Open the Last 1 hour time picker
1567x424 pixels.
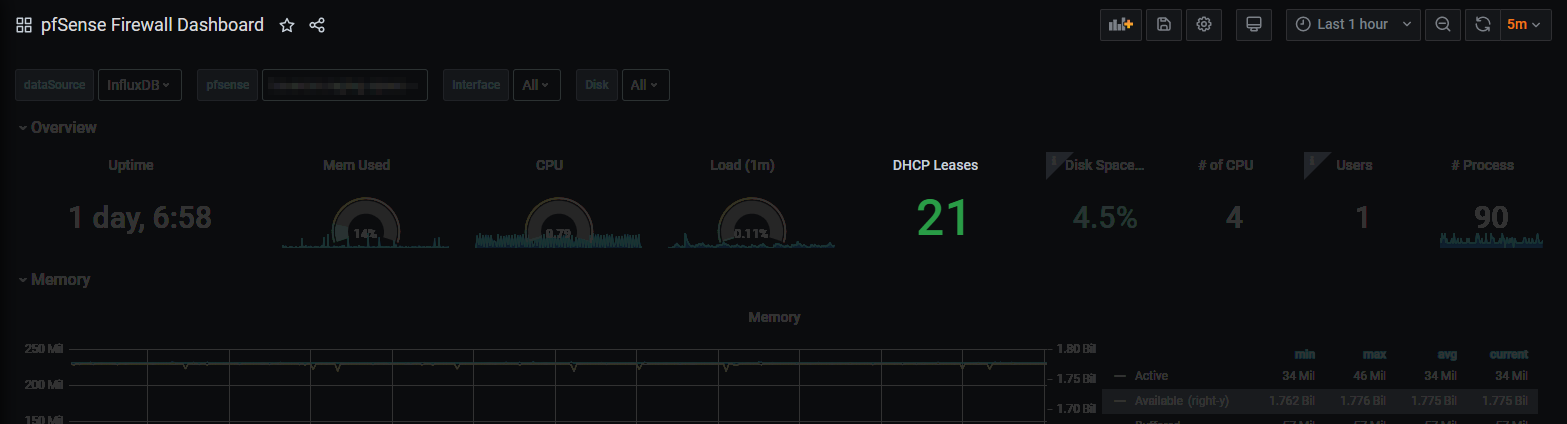(1353, 25)
